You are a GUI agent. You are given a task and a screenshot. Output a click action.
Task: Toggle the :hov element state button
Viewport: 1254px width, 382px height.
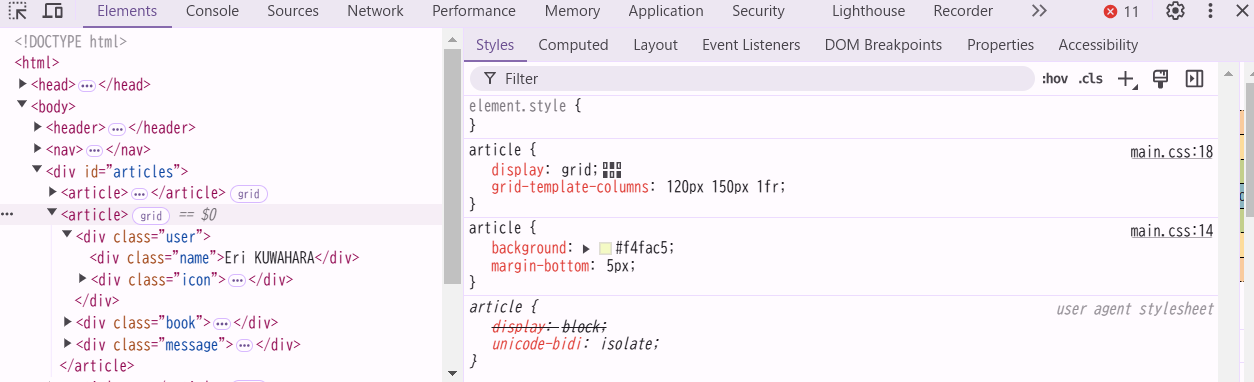(1055, 79)
